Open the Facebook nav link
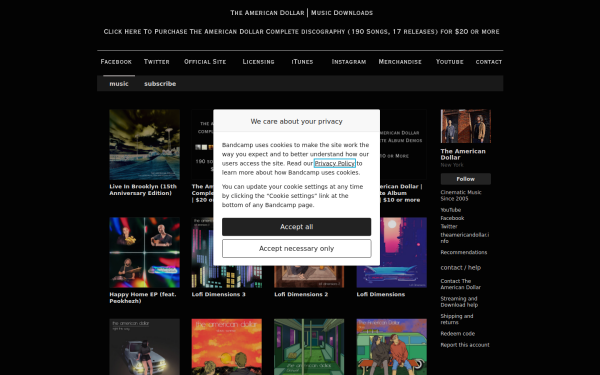600x375 pixels. pos(116,62)
